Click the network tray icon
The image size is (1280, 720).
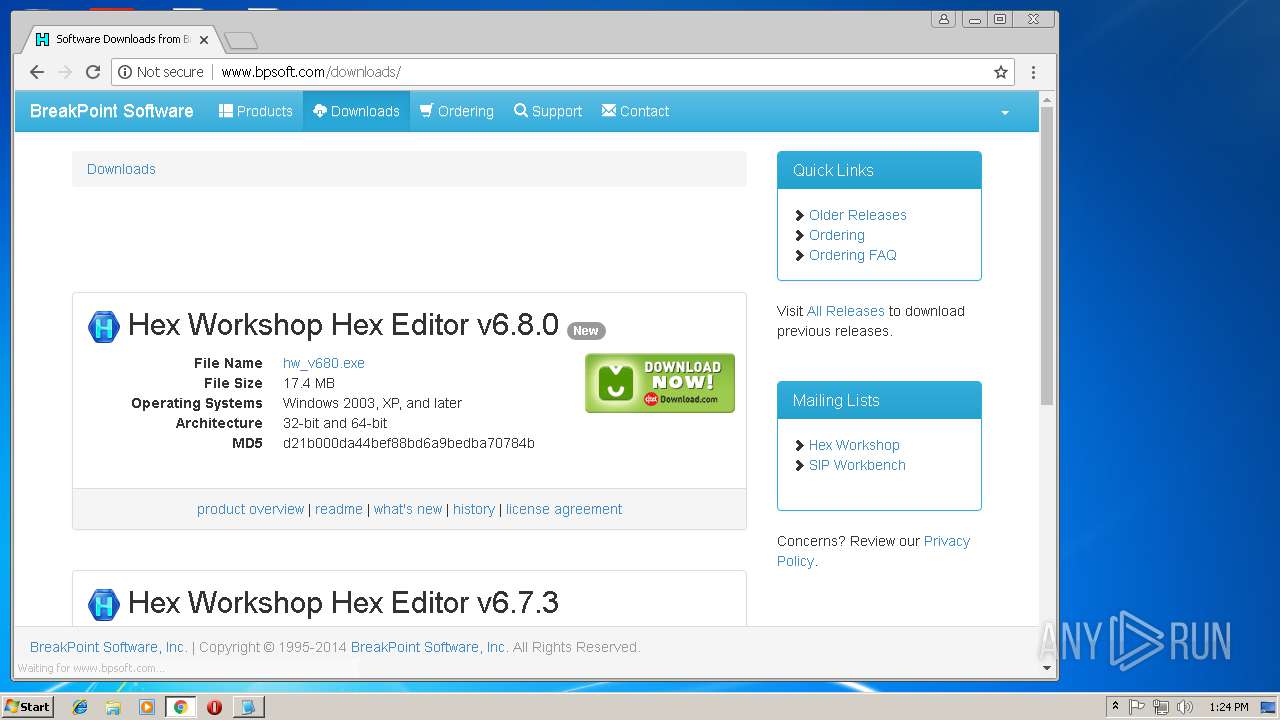pyautogui.click(x=1161, y=707)
